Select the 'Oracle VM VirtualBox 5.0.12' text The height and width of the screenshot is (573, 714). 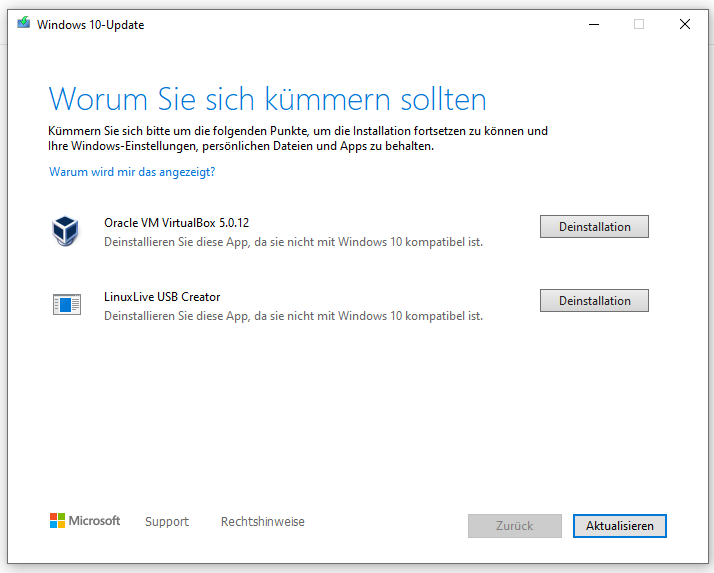click(177, 223)
